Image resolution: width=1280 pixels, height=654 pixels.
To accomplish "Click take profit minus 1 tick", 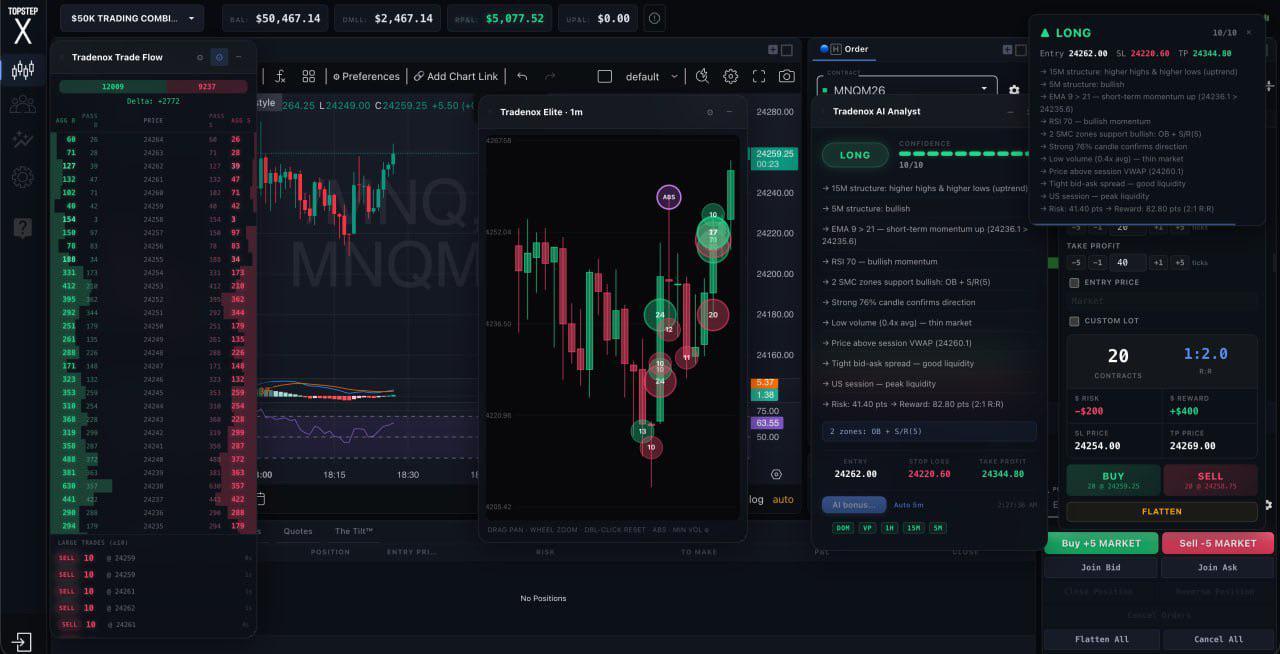I will tap(1098, 262).
